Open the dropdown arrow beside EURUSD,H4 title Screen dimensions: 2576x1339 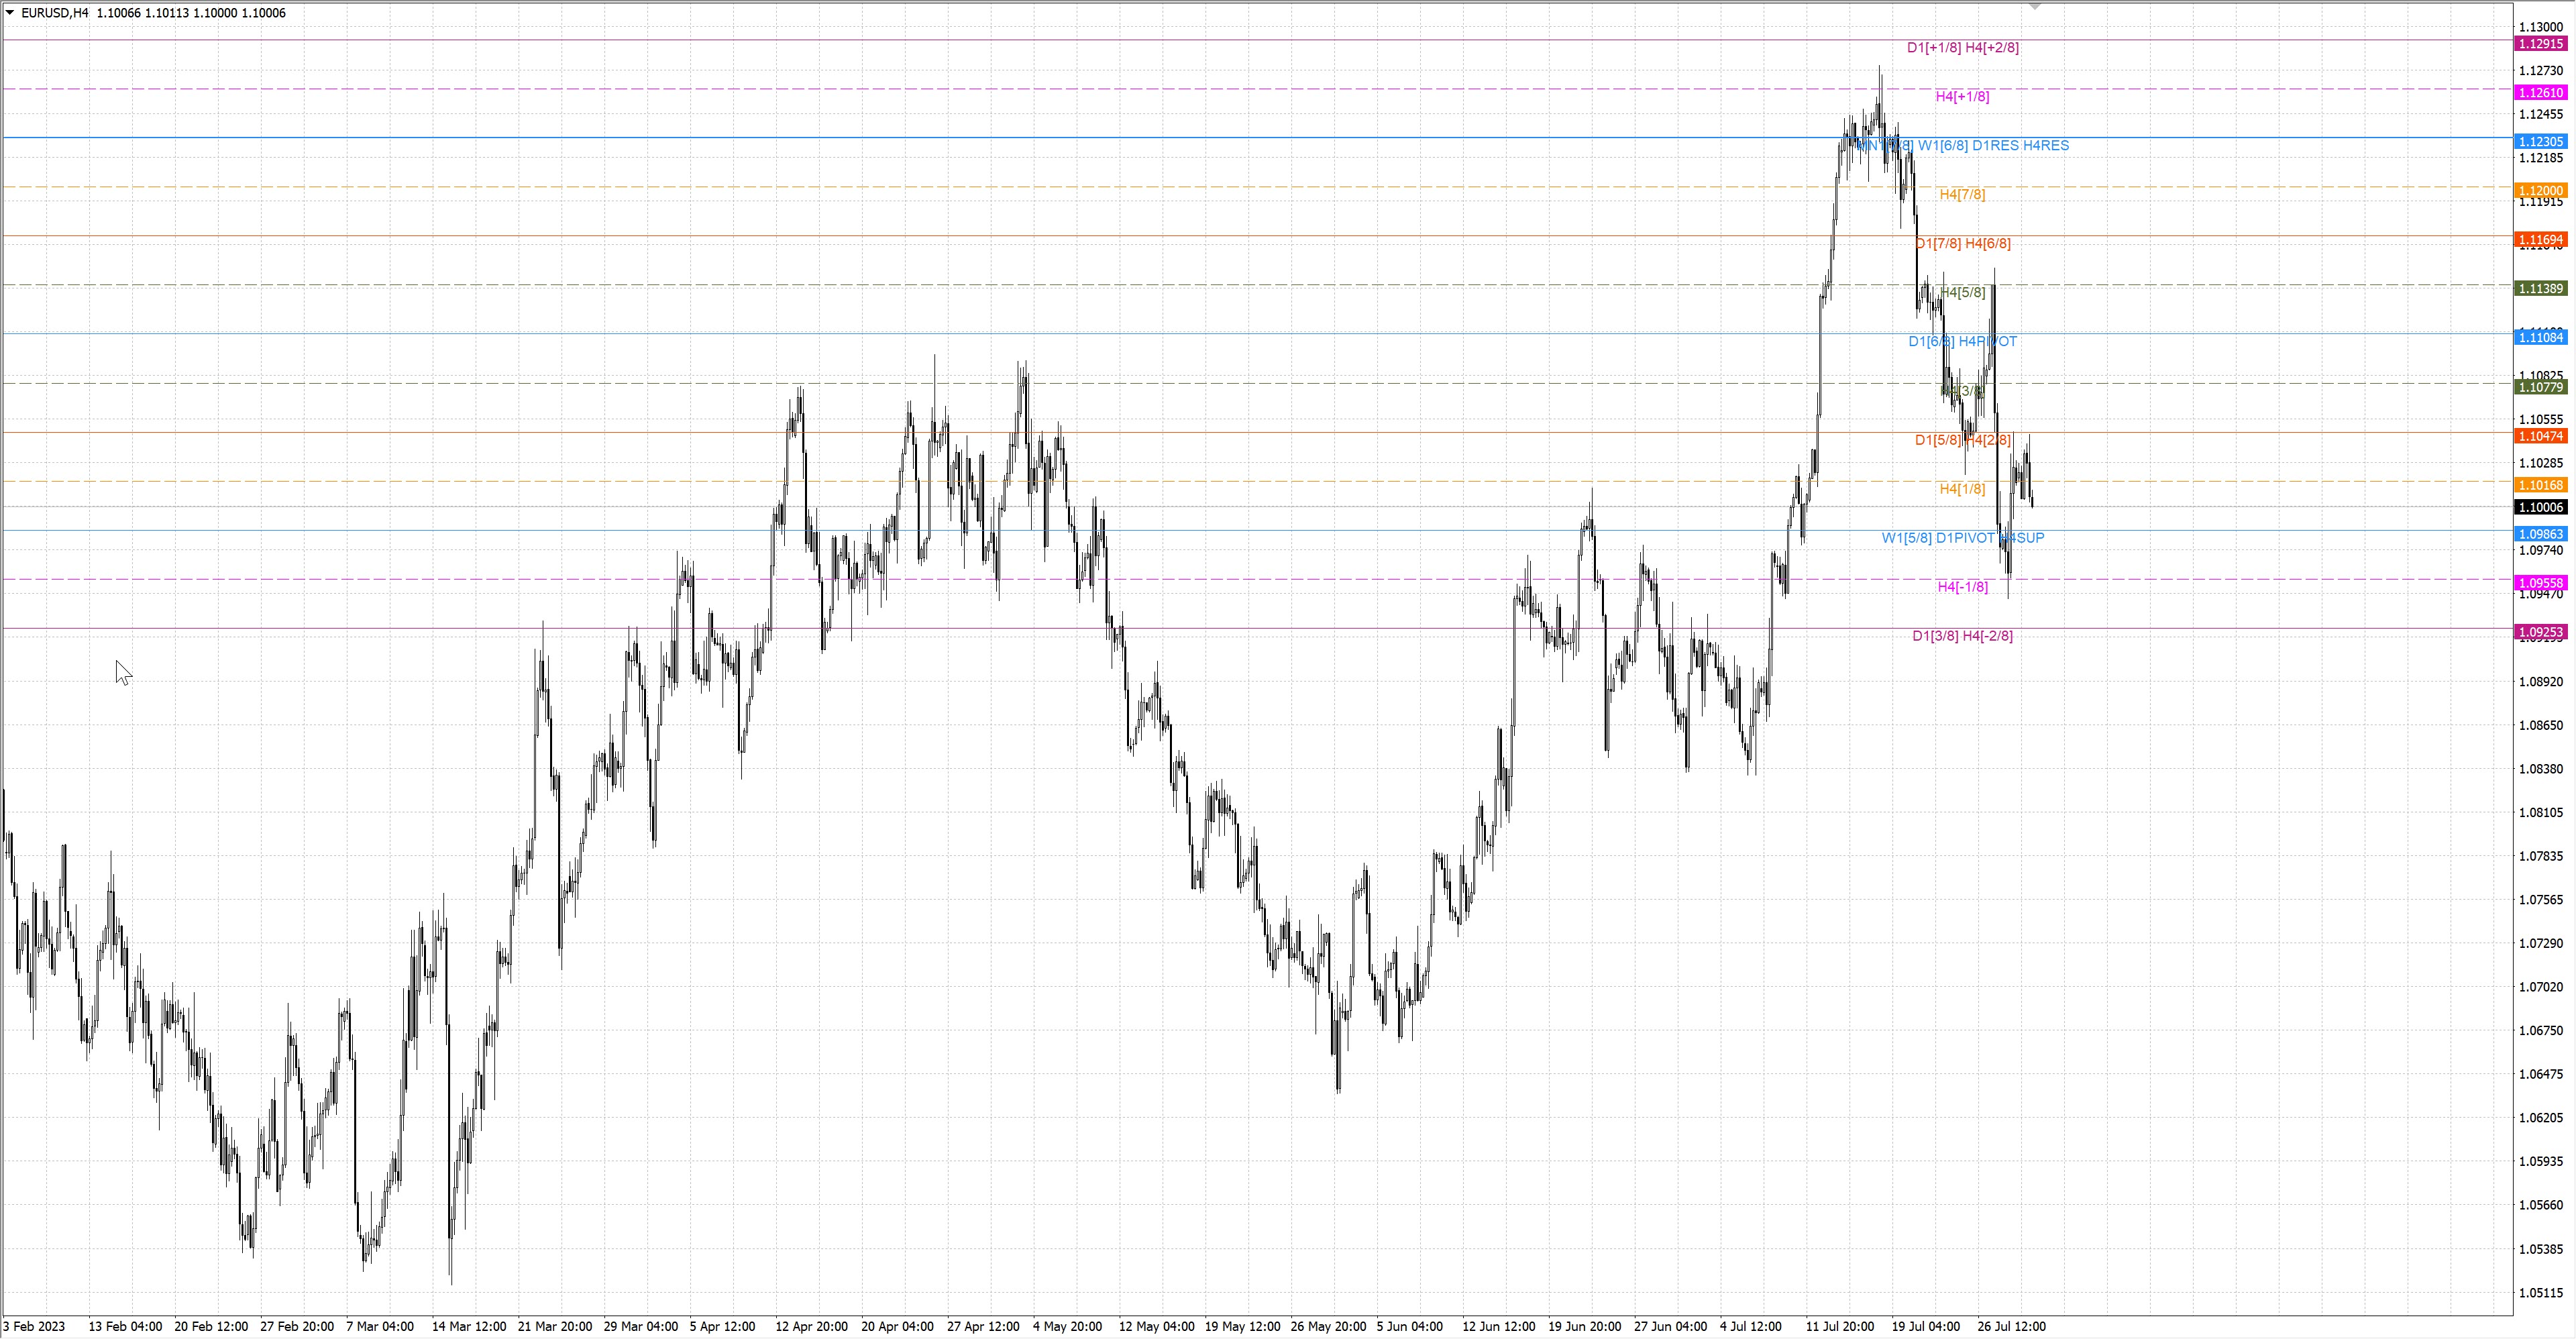point(10,13)
